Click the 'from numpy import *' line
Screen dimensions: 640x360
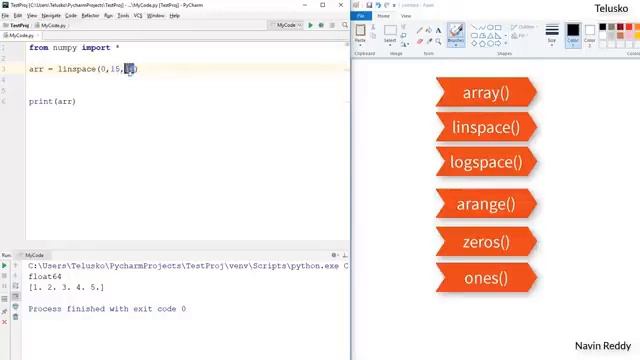point(74,48)
